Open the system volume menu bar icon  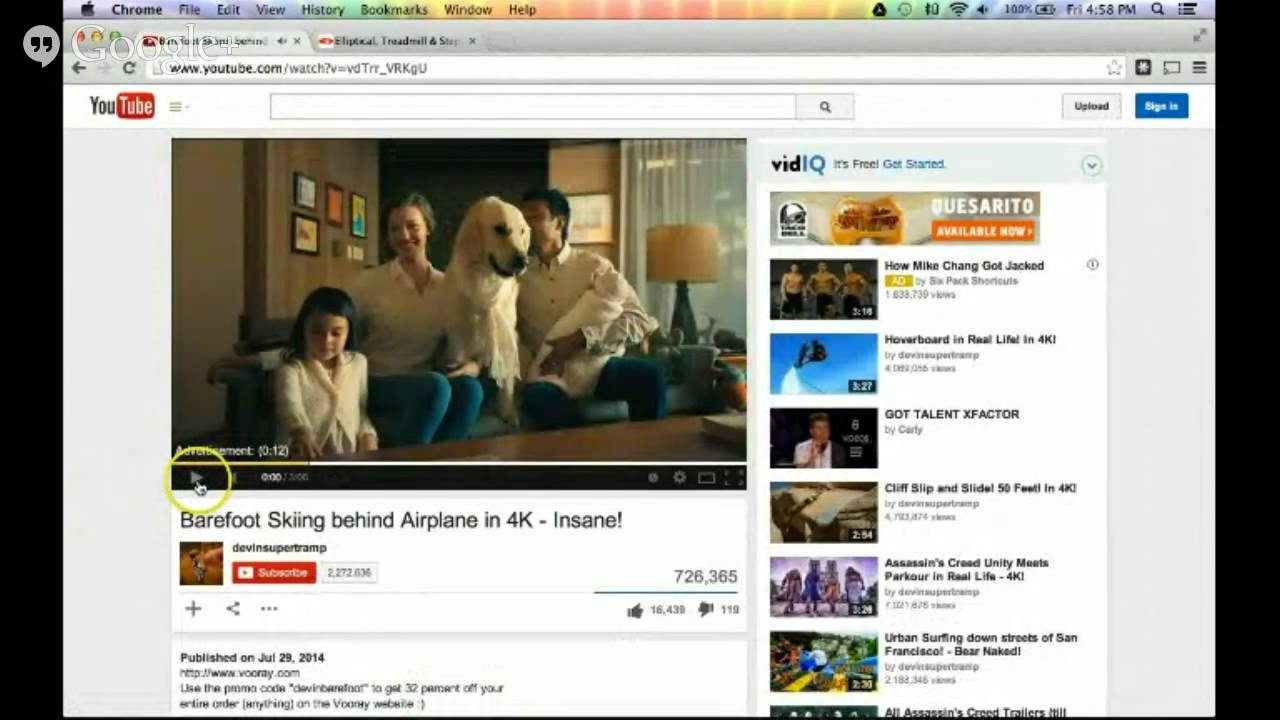pos(983,9)
